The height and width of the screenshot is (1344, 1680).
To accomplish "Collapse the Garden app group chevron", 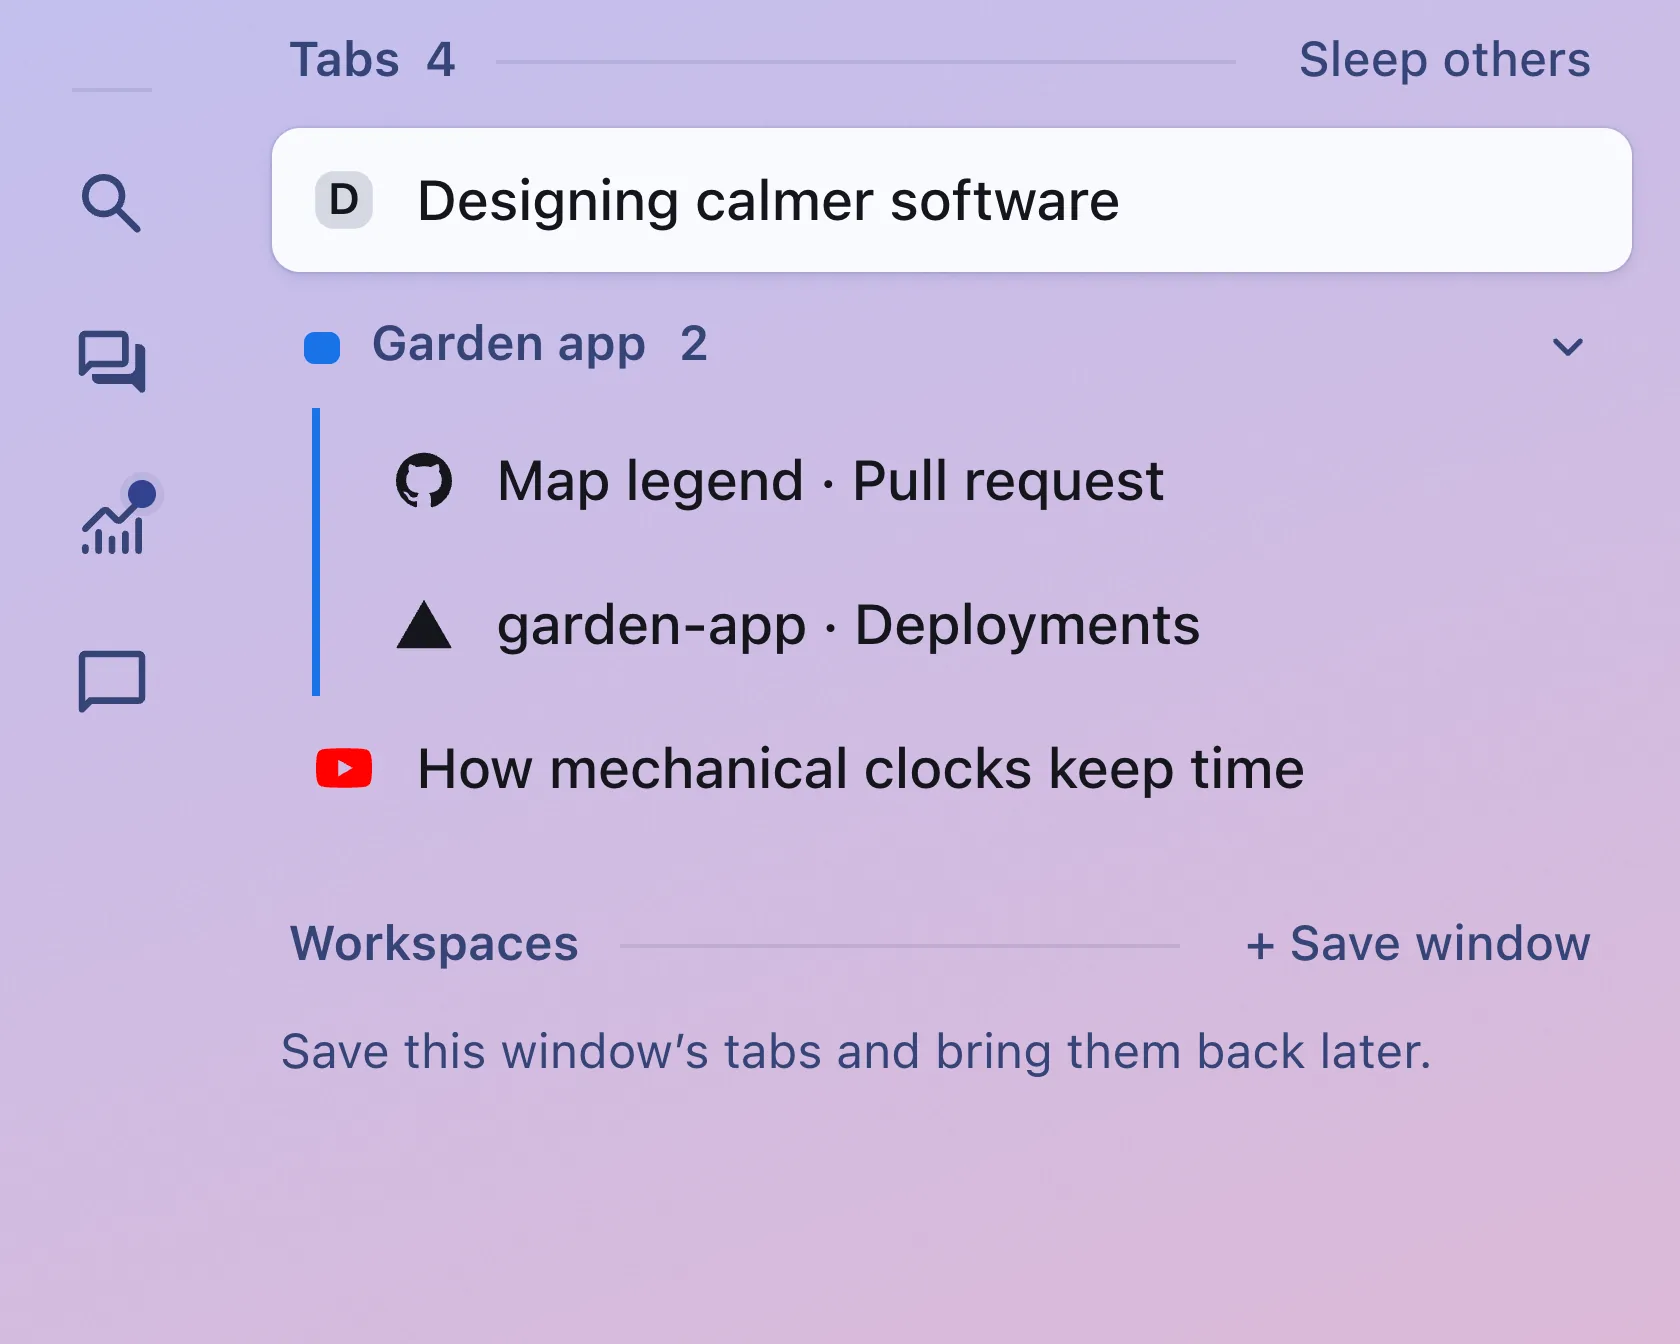I will click(1567, 347).
